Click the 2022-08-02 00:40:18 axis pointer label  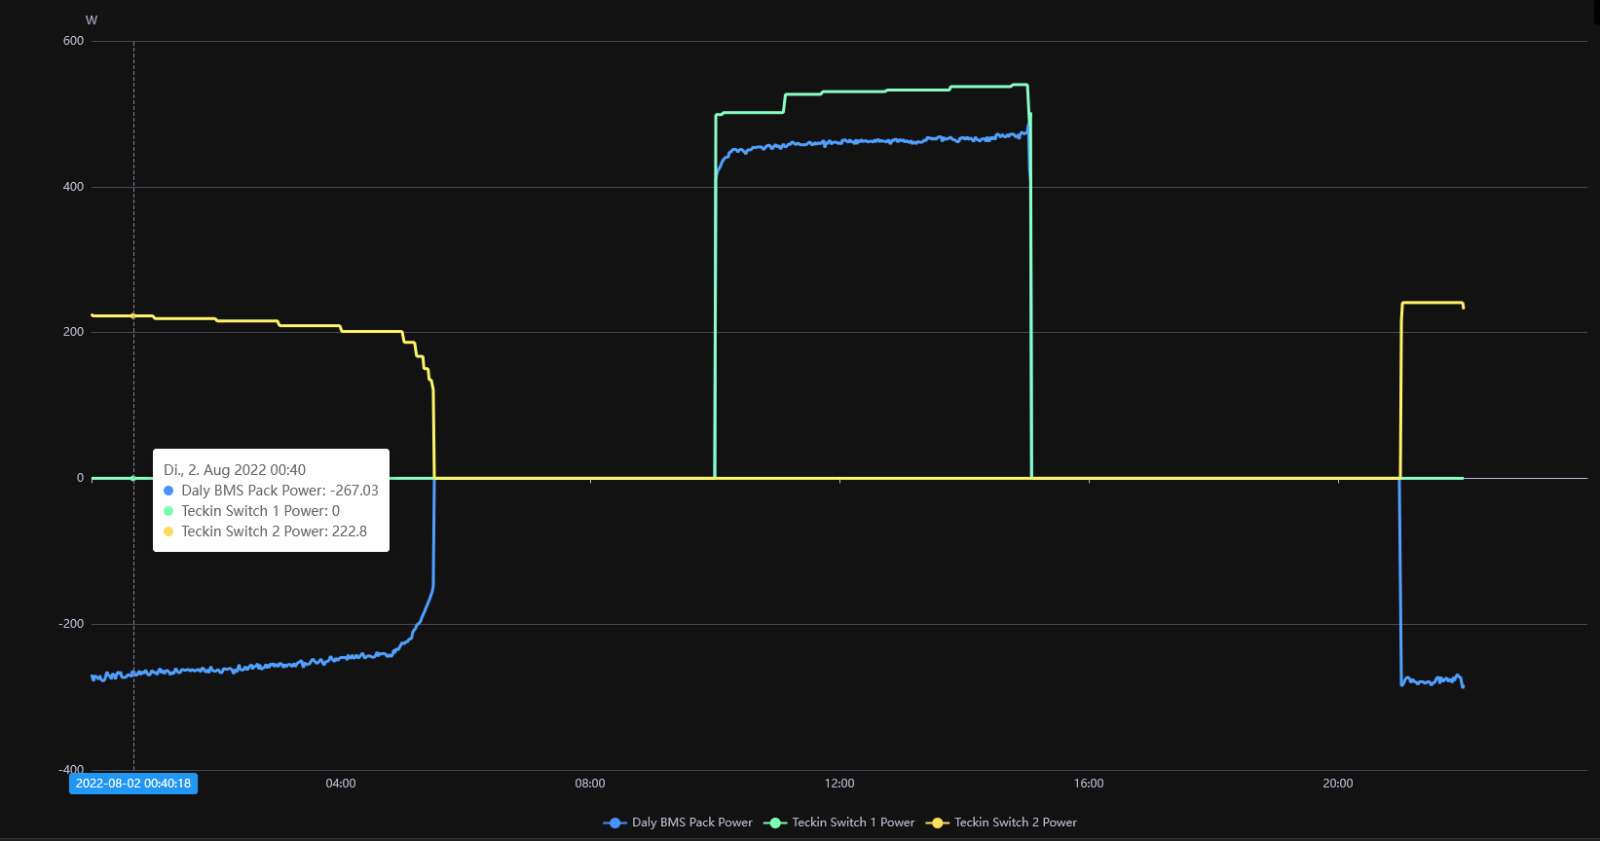(x=133, y=783)
